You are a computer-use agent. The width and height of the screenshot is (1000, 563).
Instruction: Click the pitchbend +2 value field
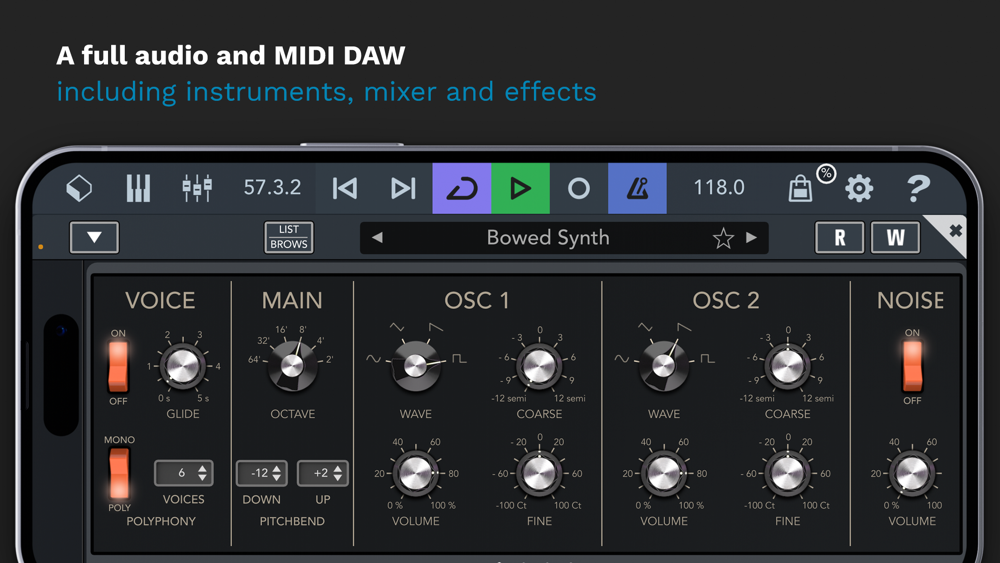pos(323,473)
